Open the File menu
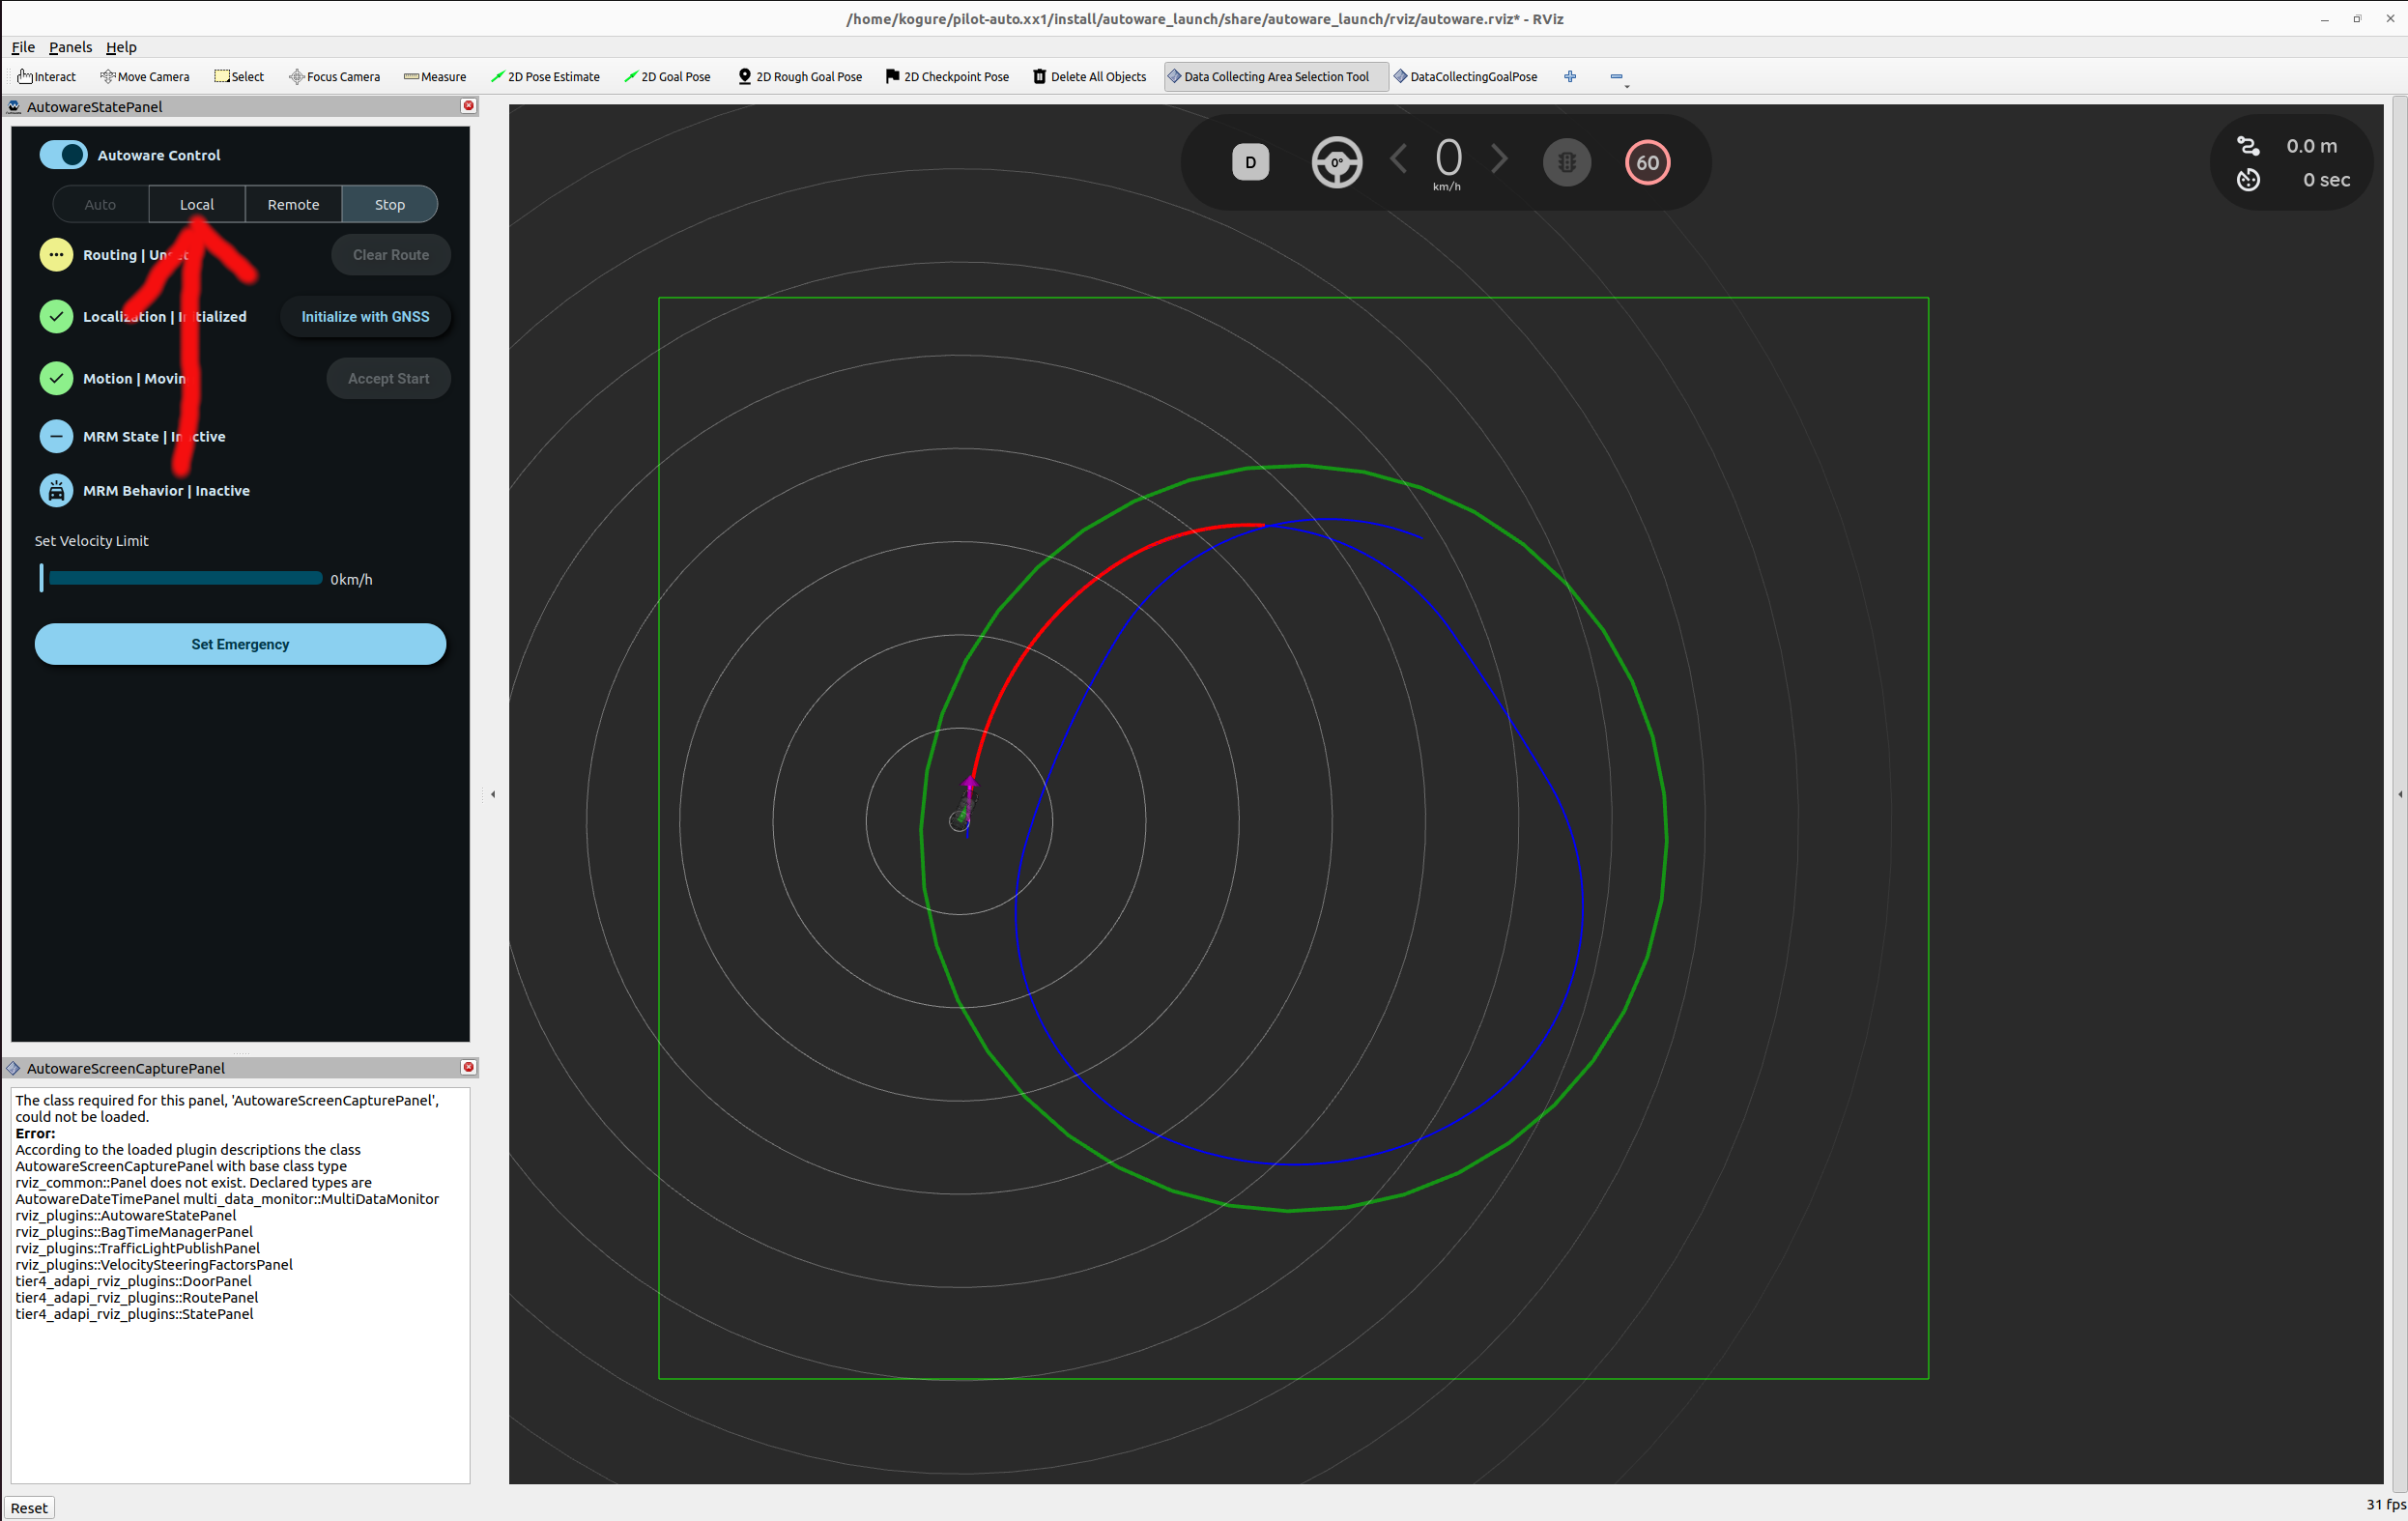Screen dimensions: 2408x1521 point(23,47)
